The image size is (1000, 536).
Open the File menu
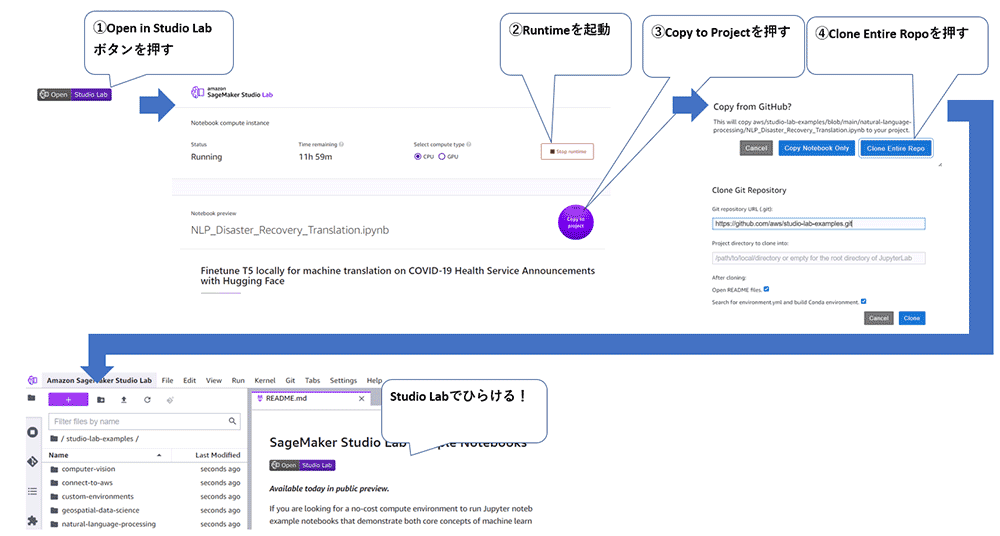[x=167, y=380]
